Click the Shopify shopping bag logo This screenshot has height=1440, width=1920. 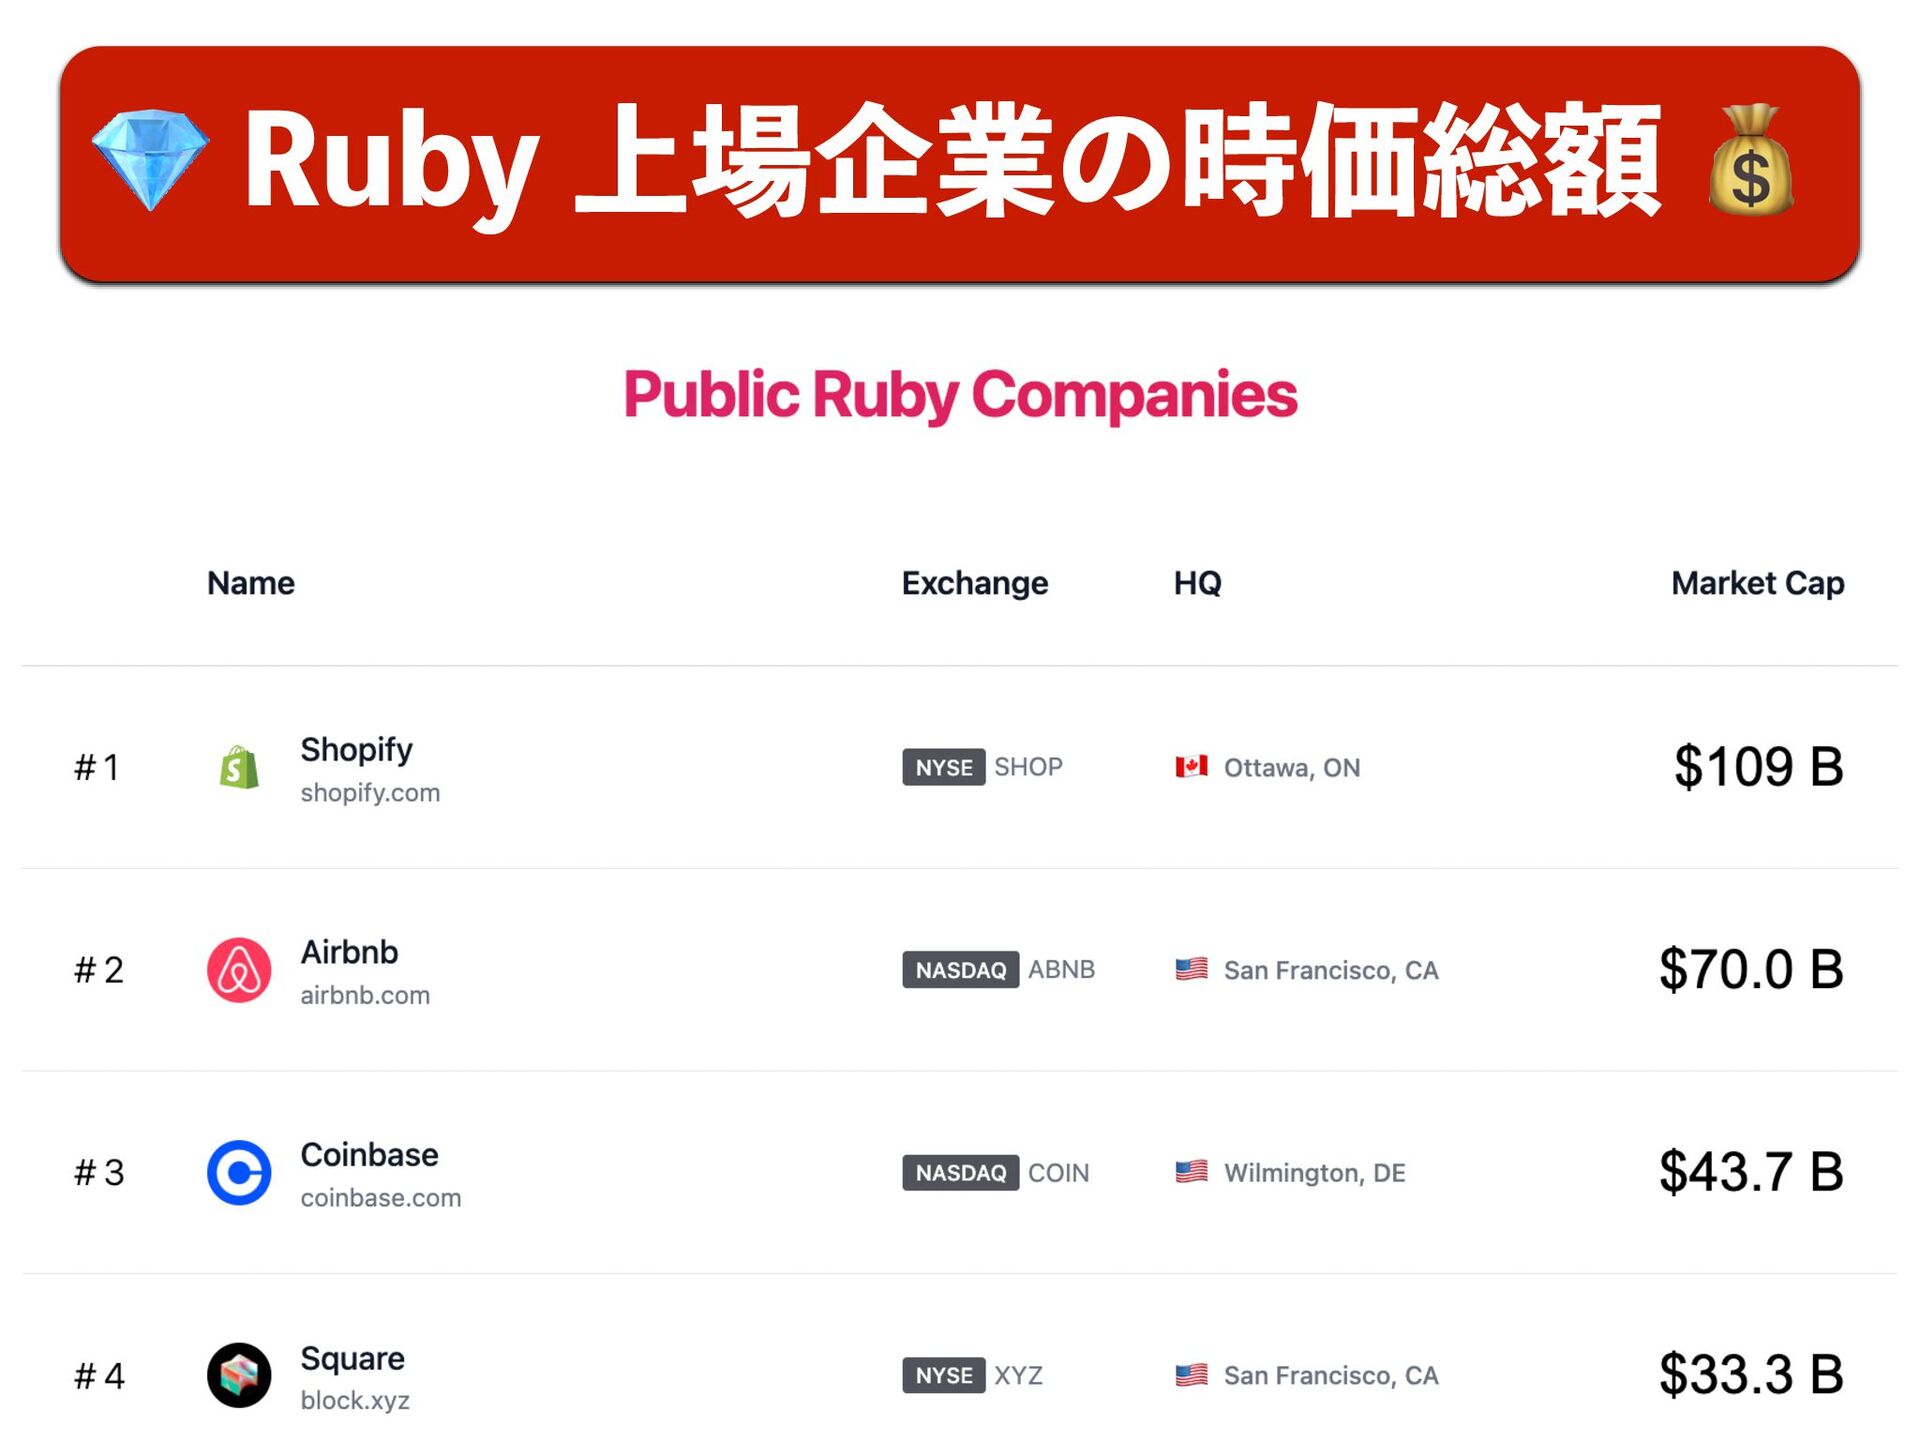[239, 768]
